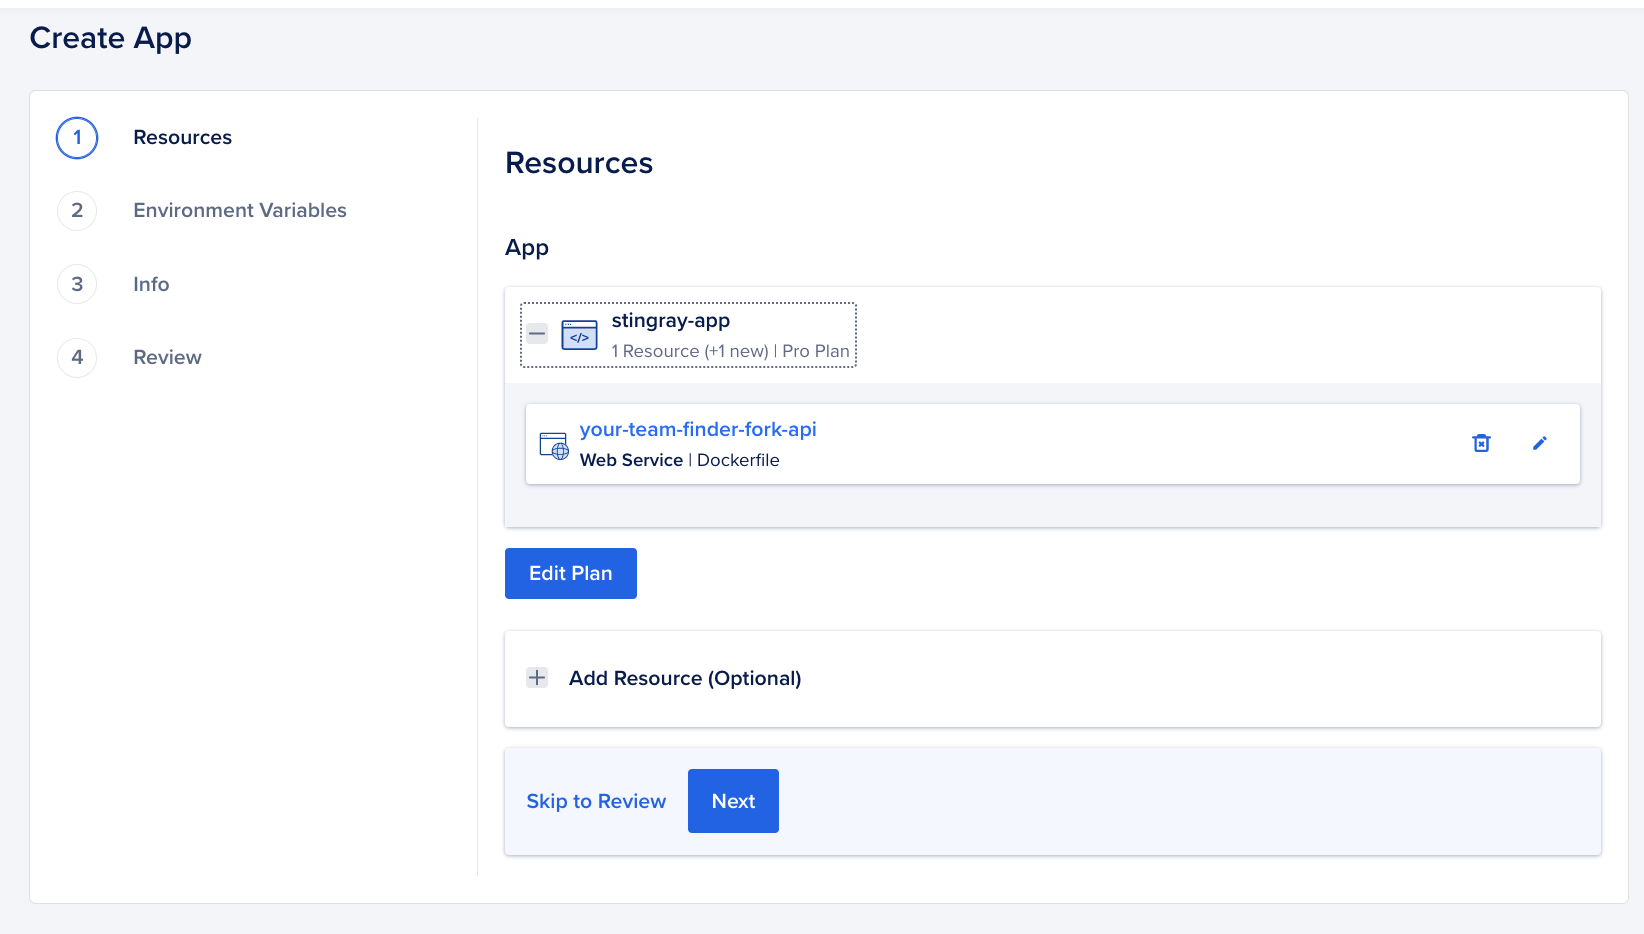1644x934 pixels.
Task: Click the web service globe icon
Action: 554,445
